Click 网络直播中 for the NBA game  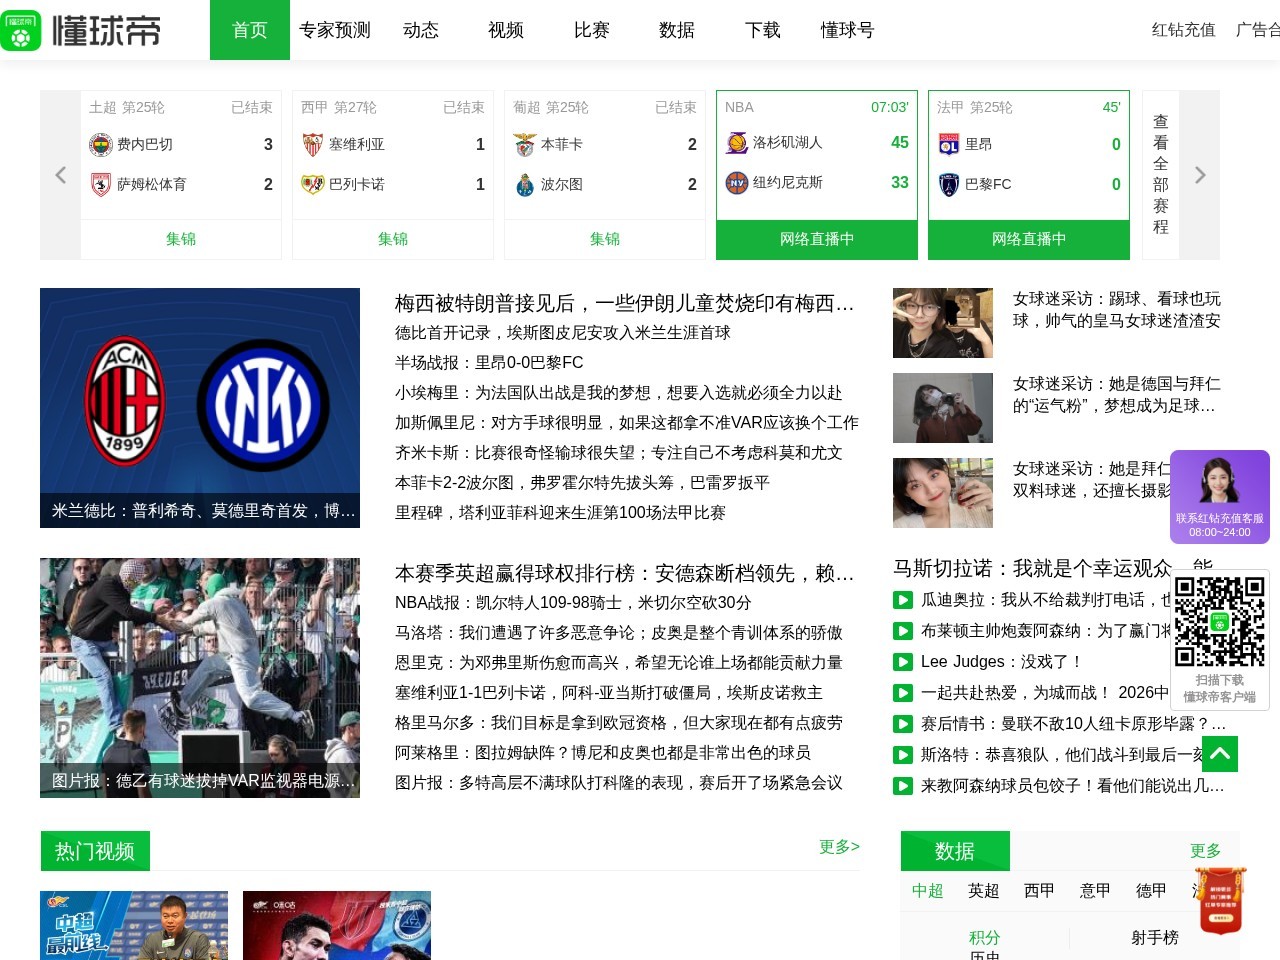tap(816, 239)
